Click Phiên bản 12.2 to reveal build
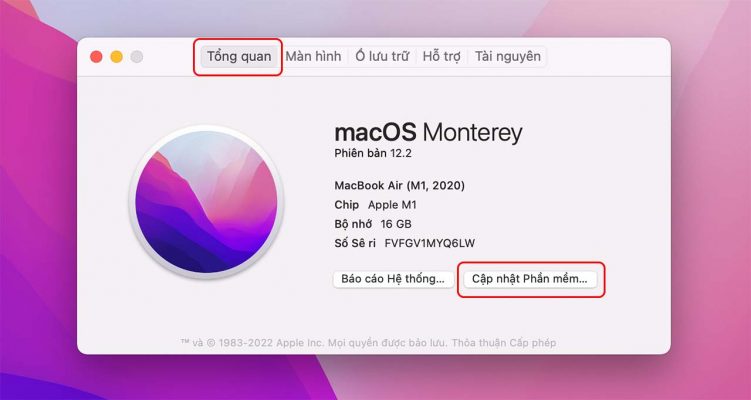This screenshot has width=751, height=400. click(x=373, y=153)
